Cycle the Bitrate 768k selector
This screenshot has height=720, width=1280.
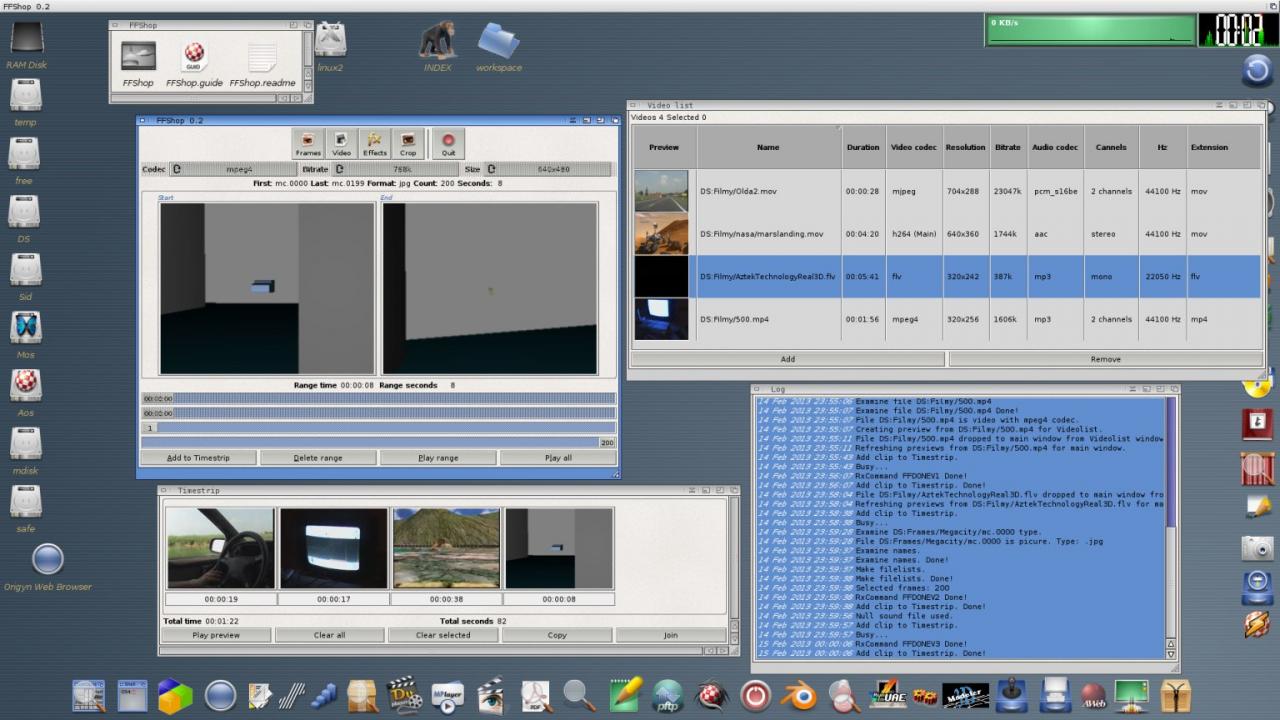340,170
